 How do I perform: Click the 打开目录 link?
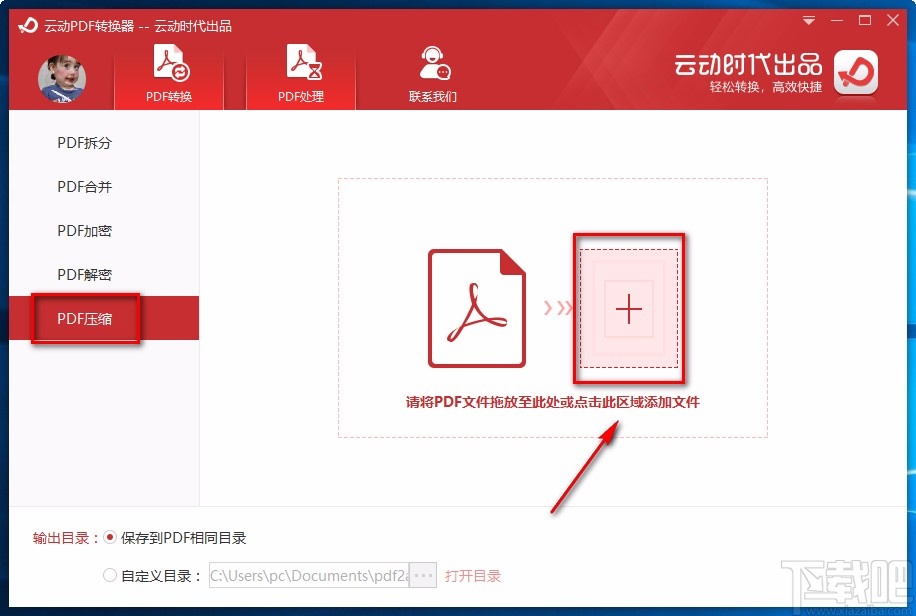coord(473,575)
